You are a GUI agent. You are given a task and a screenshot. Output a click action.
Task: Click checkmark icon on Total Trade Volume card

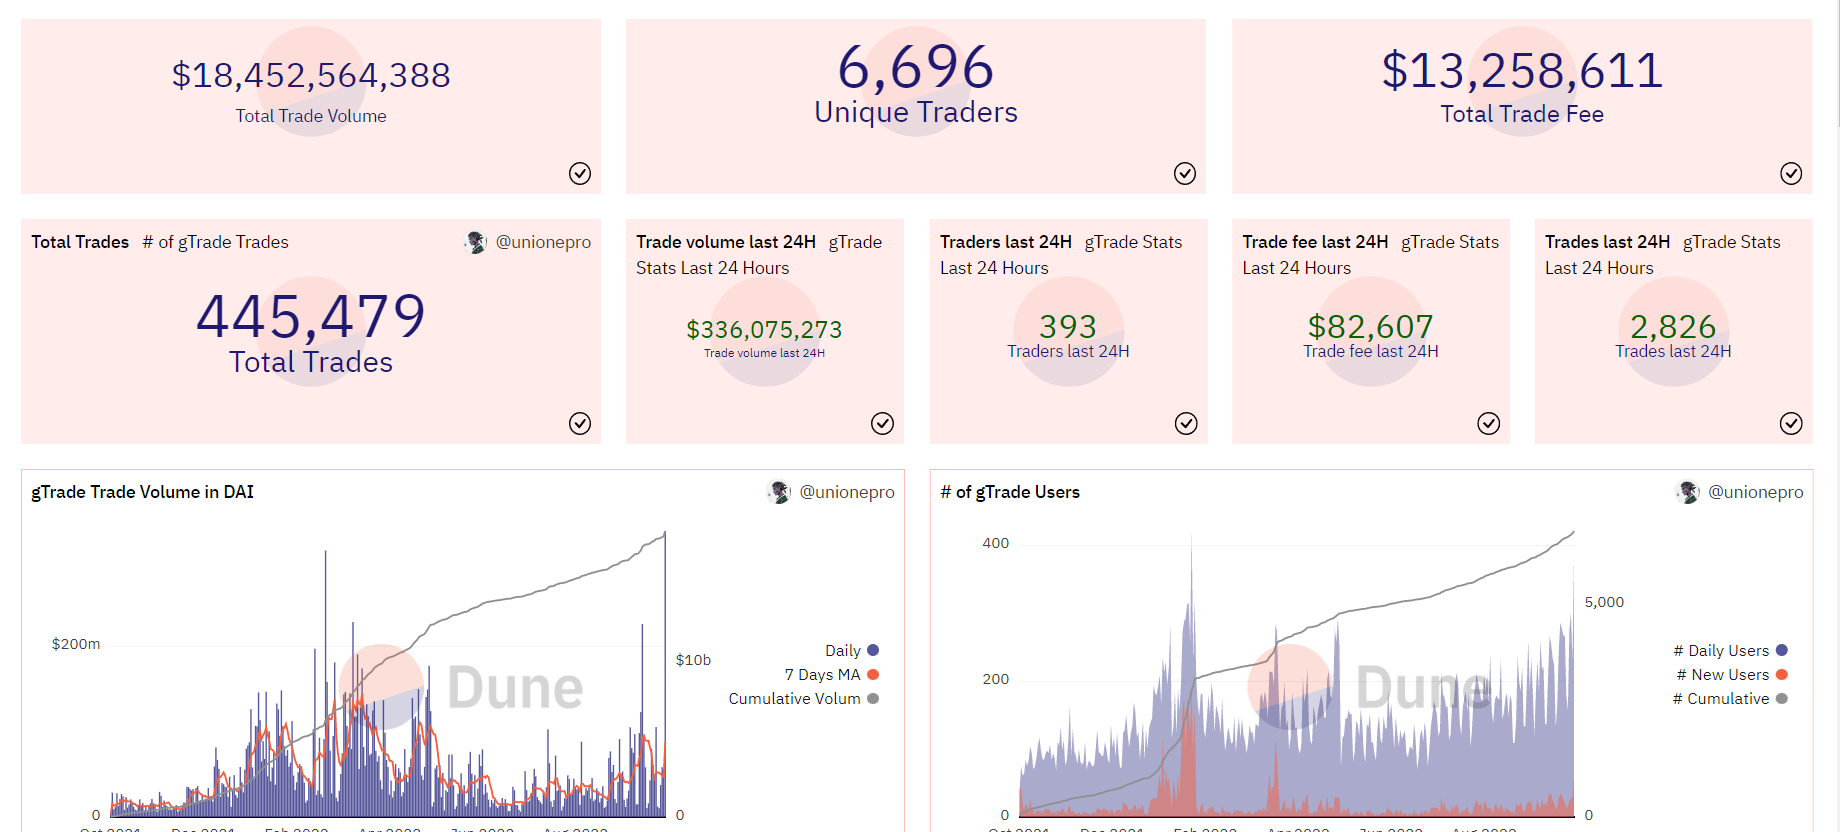(580, 174)
